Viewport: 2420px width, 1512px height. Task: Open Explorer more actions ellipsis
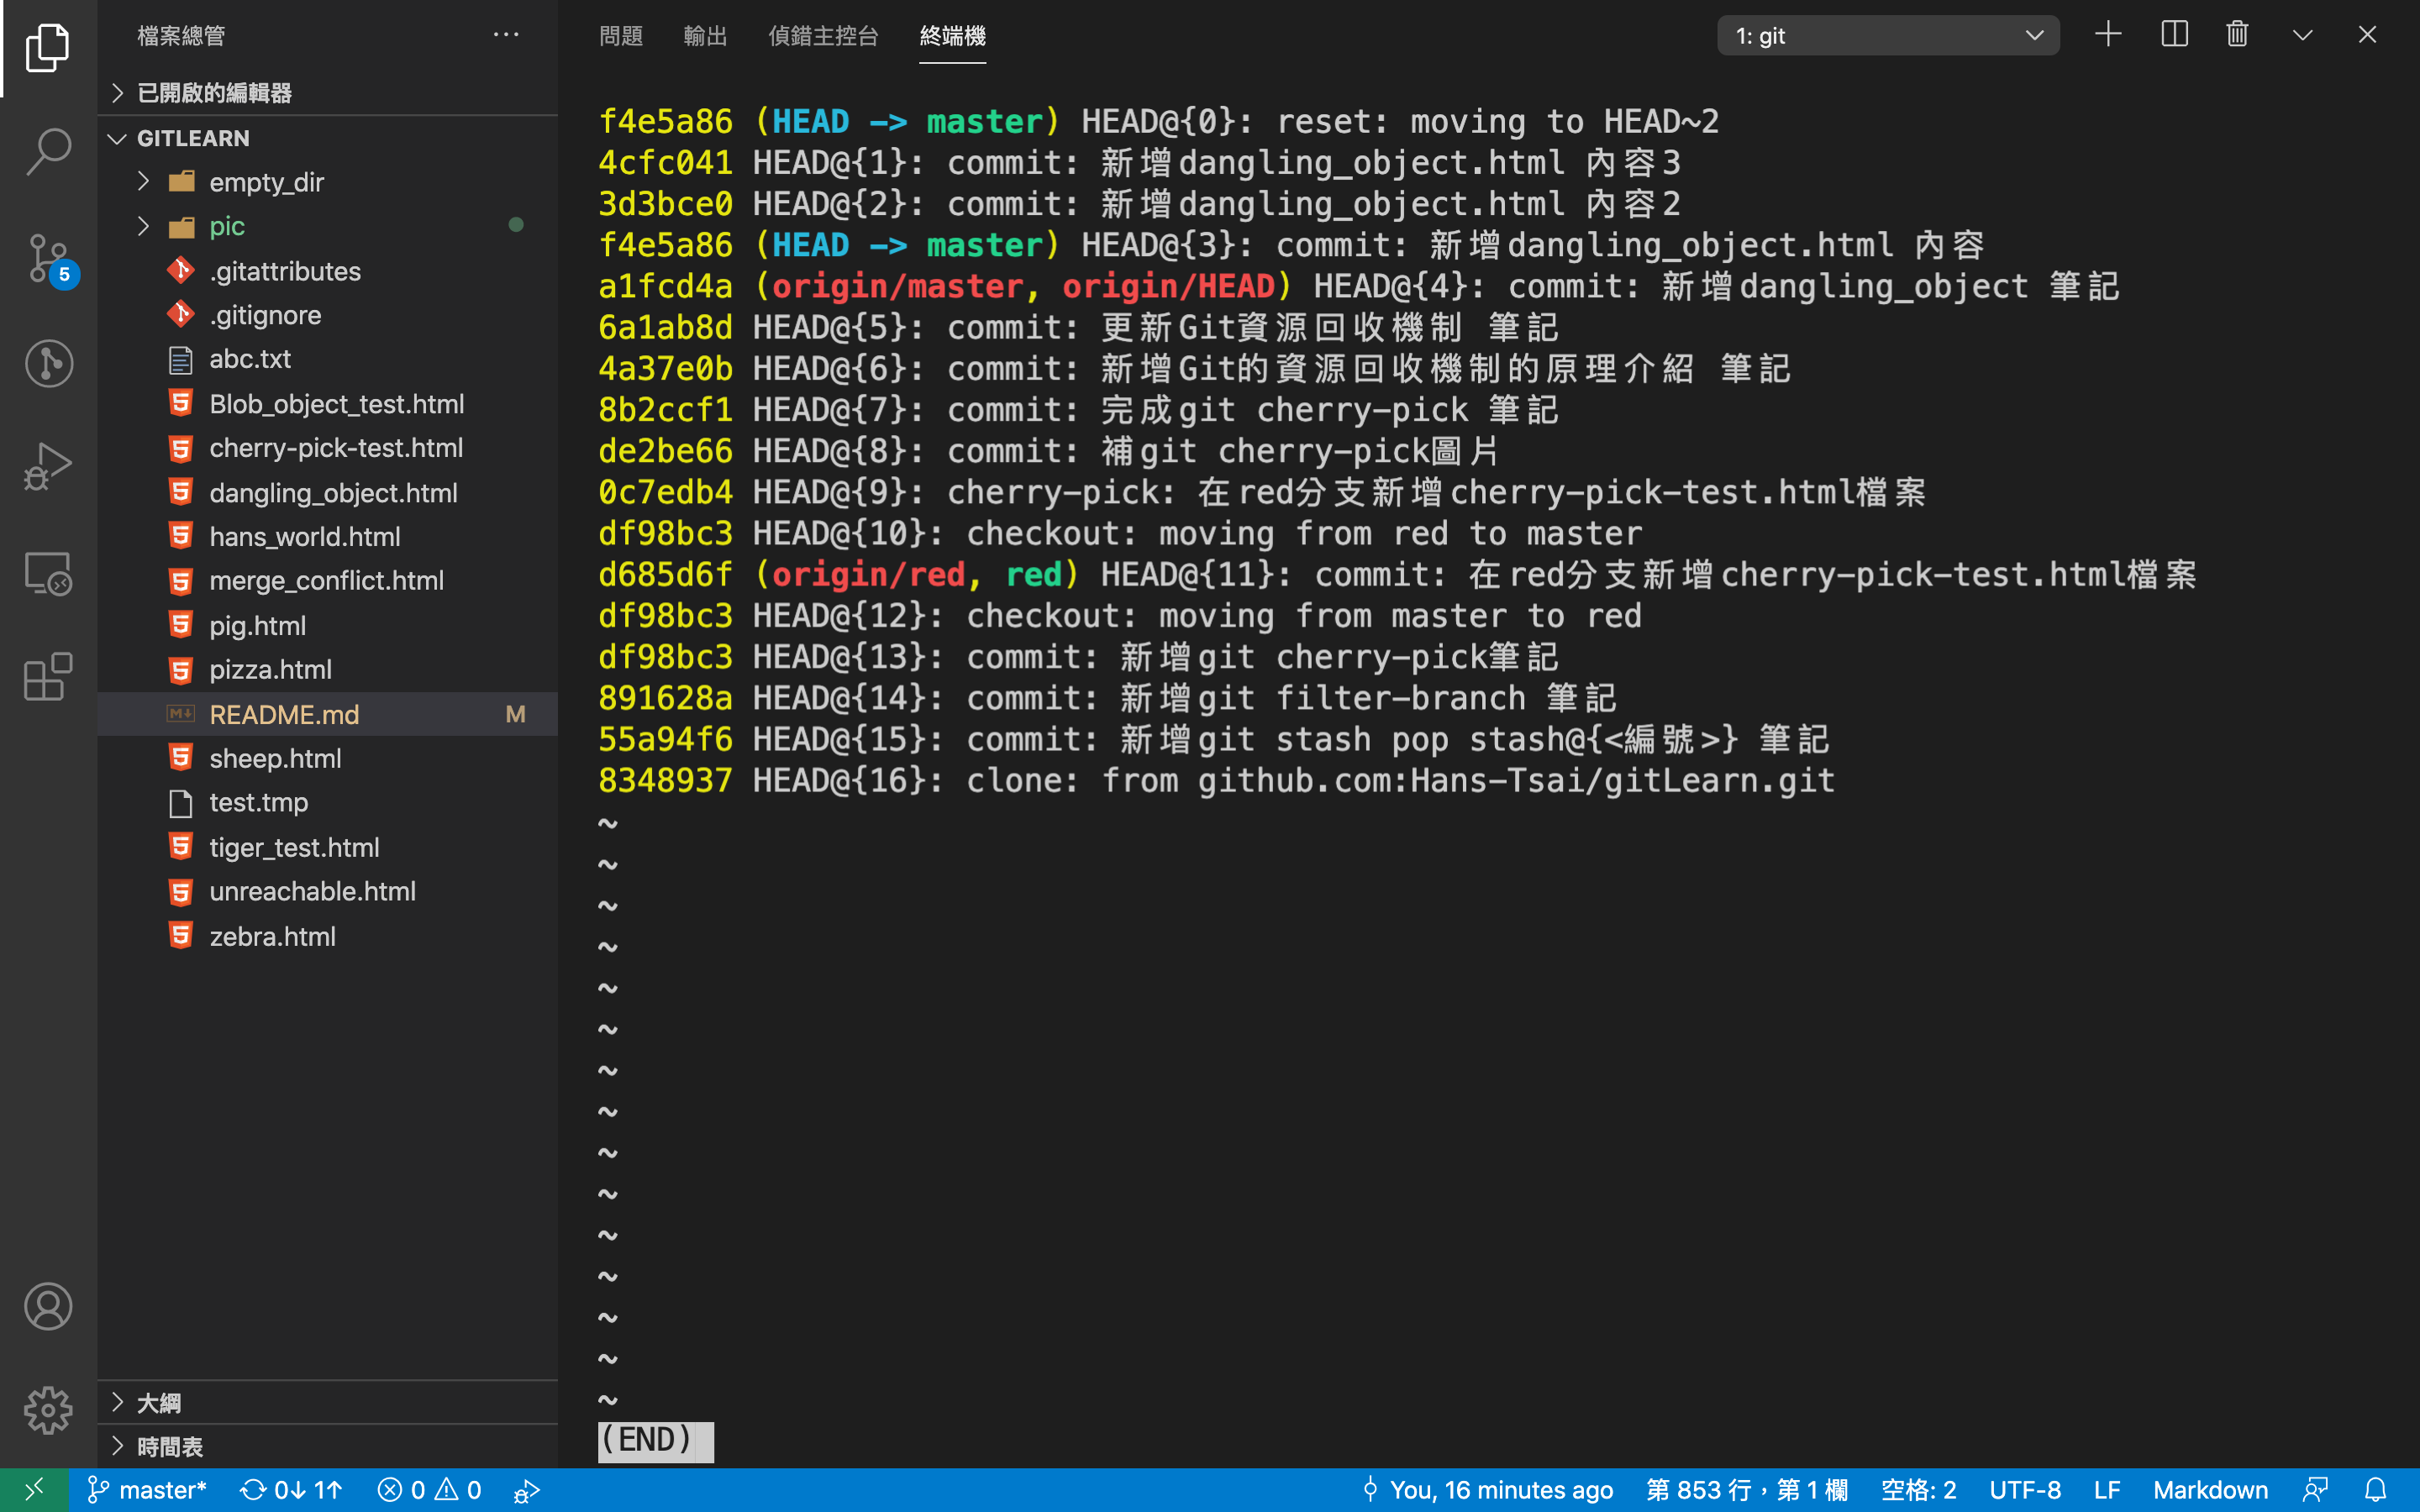[x=506, y=35]
